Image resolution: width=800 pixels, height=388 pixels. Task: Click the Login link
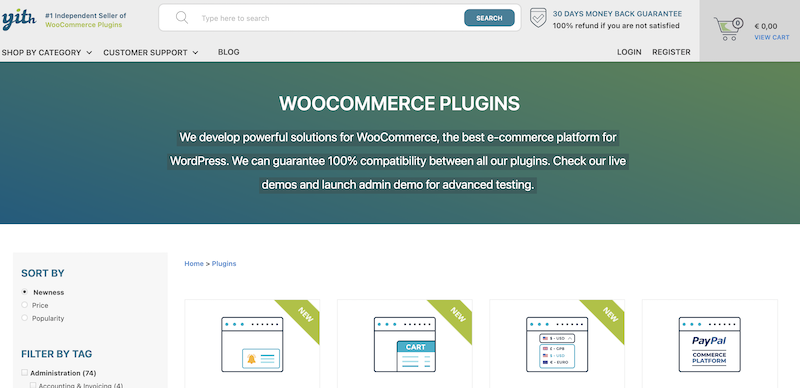629,52
